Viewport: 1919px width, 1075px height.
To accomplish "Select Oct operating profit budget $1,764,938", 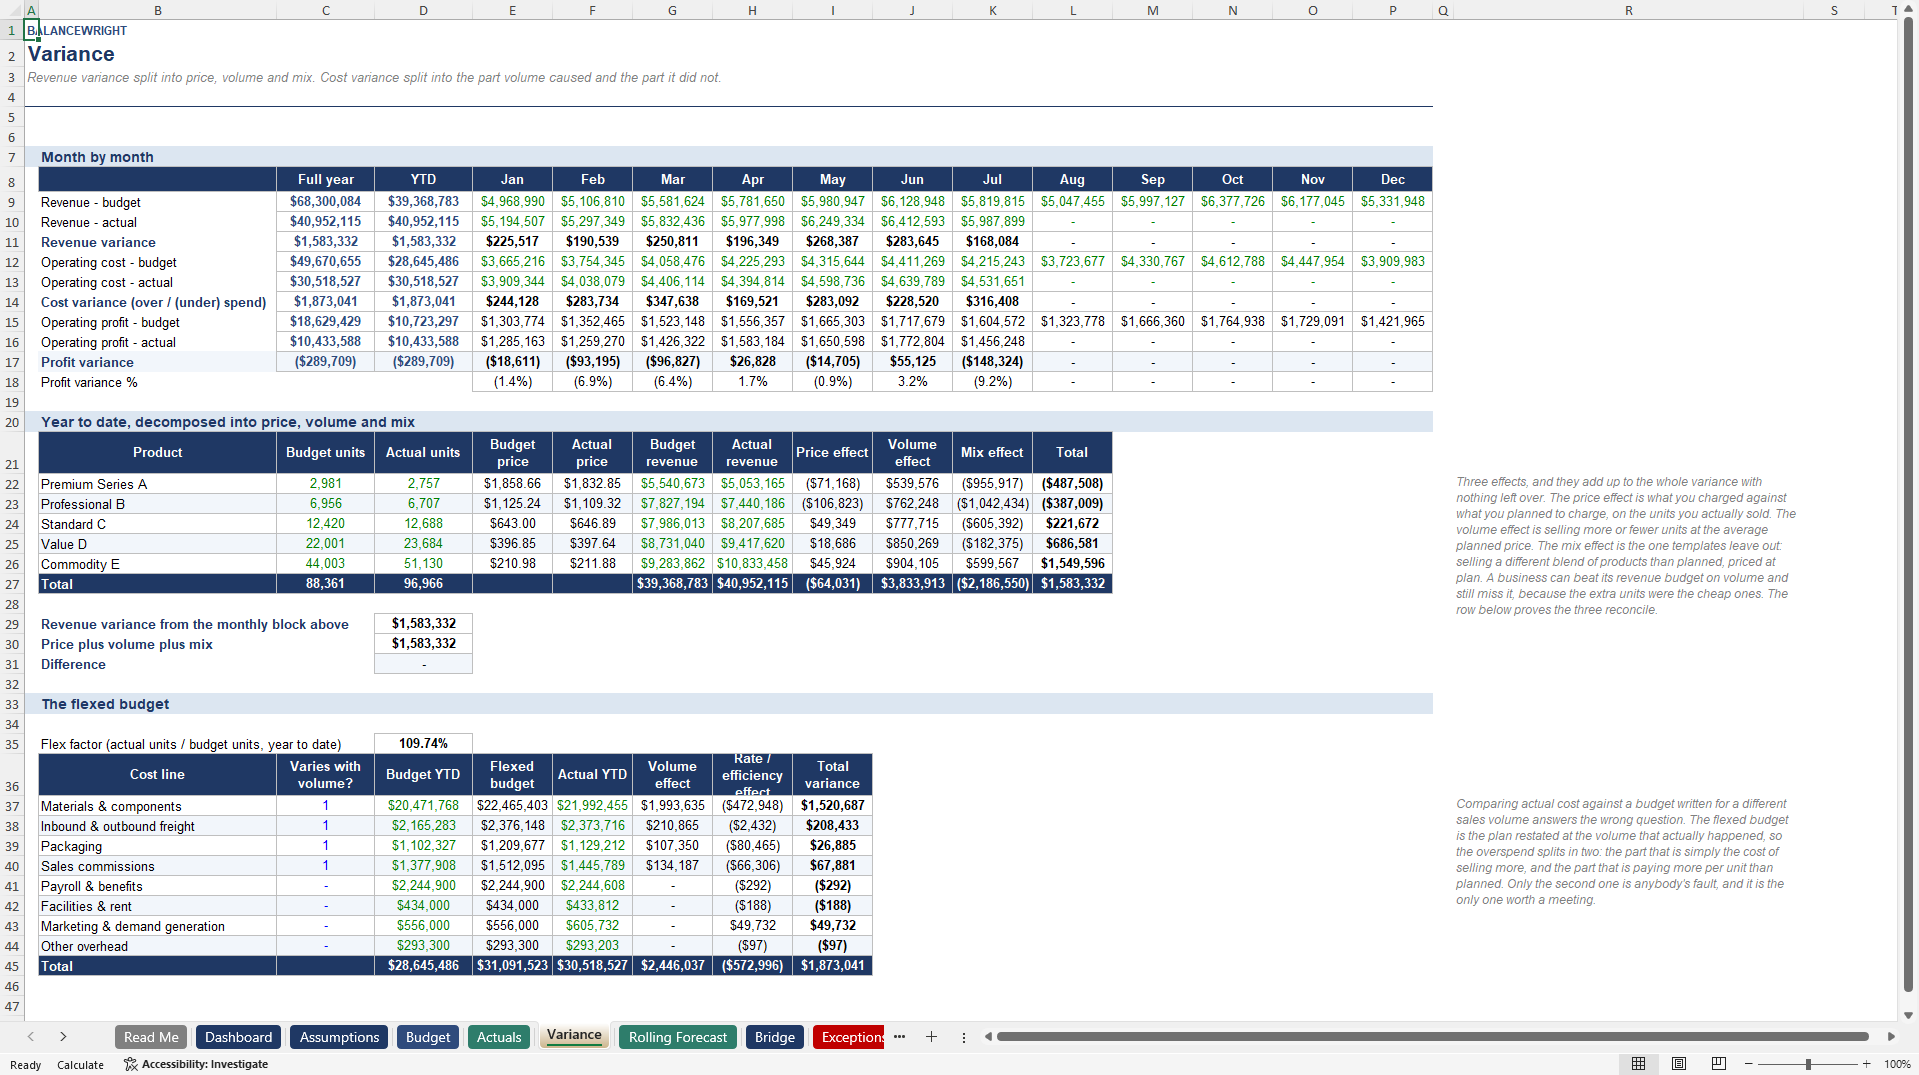I will click(1232, 322).
